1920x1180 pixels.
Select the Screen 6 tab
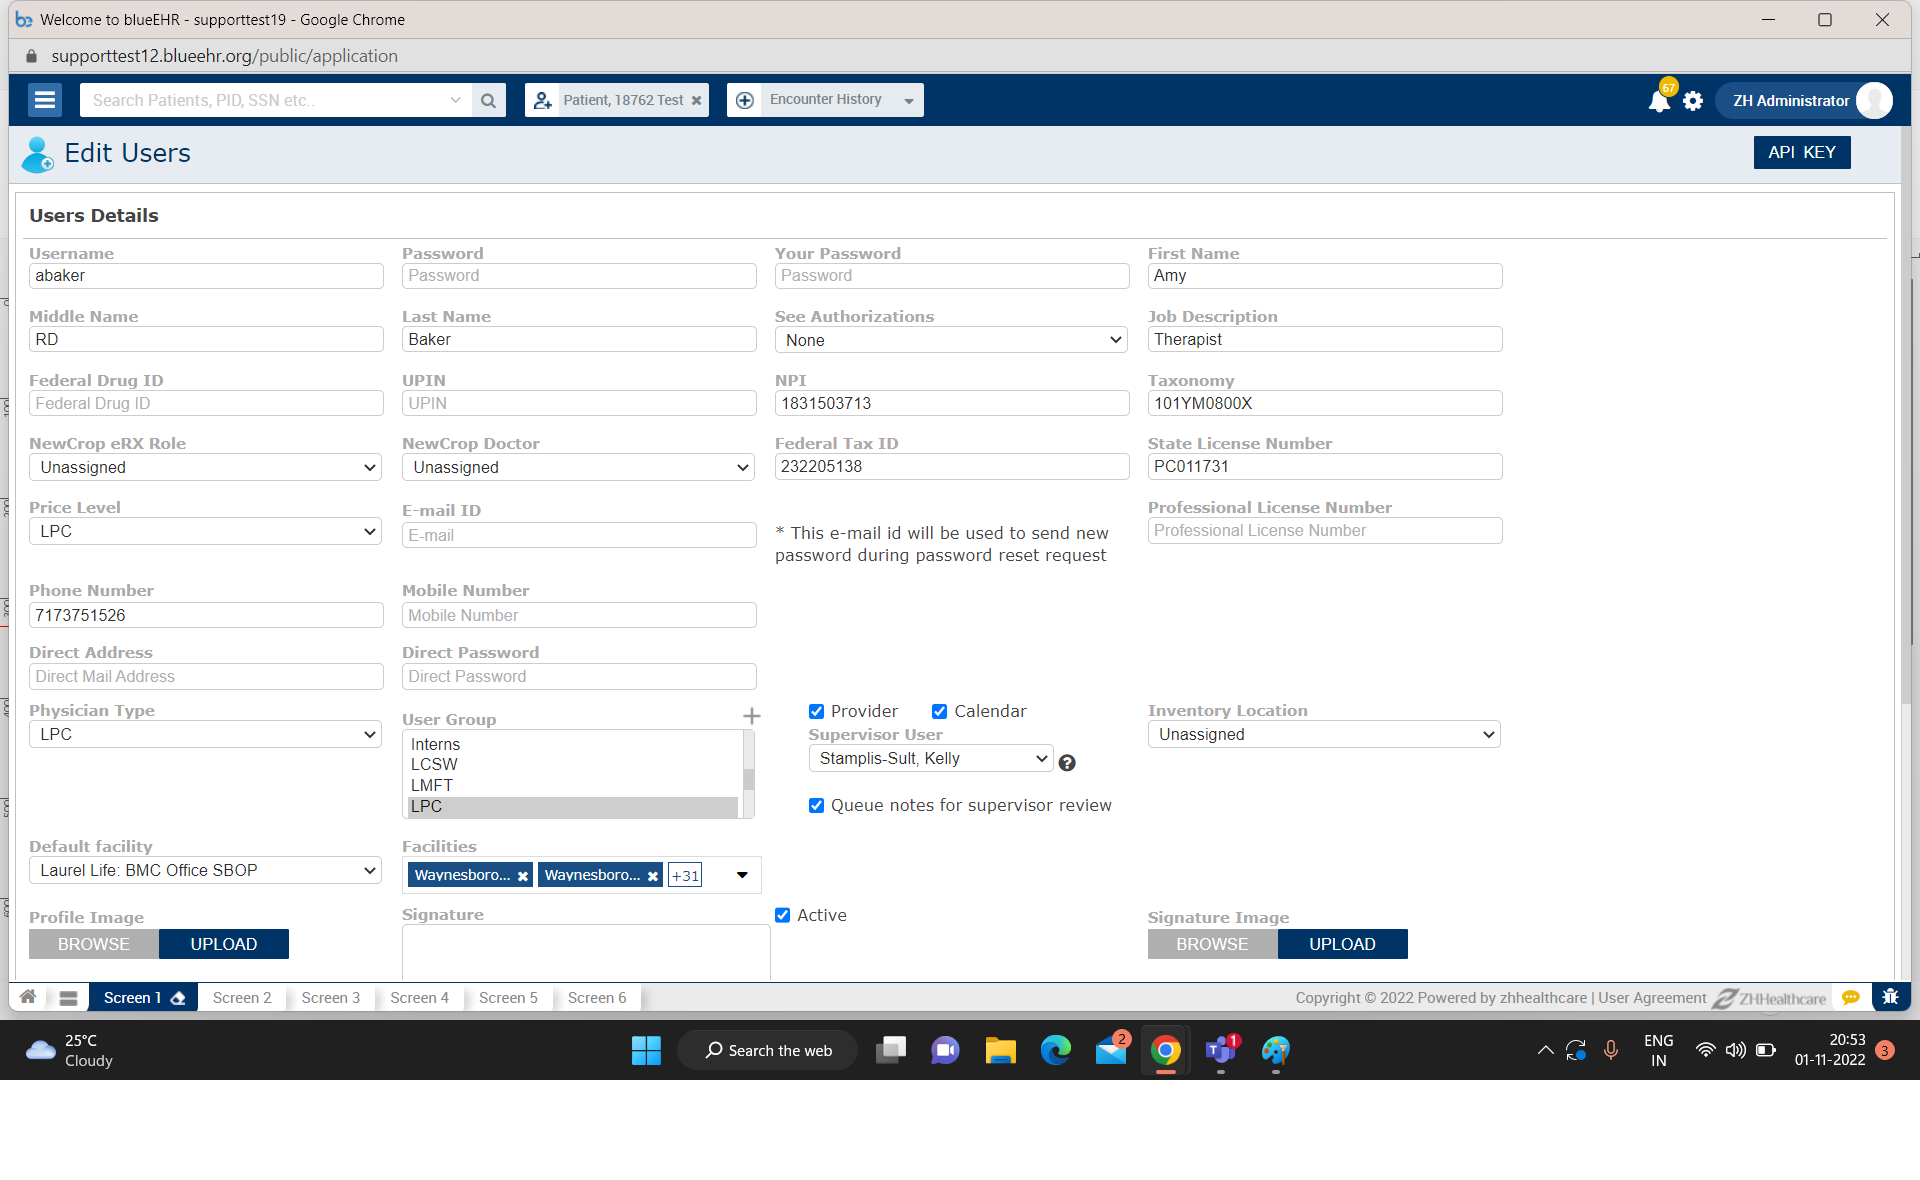click(596, 997)
